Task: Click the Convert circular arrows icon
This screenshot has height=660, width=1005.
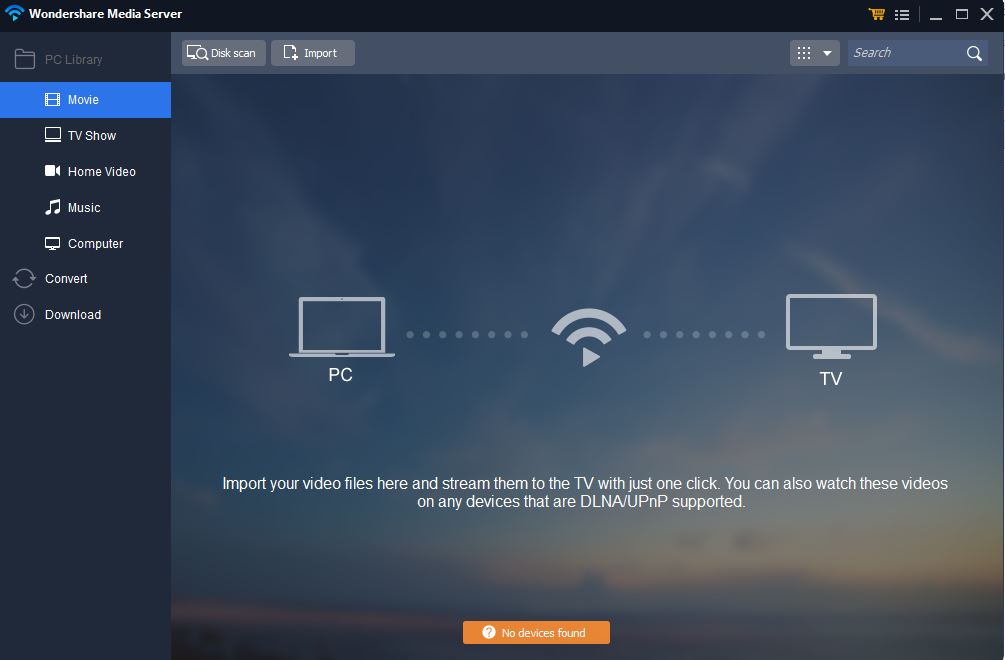Action: tap(24, 279)
